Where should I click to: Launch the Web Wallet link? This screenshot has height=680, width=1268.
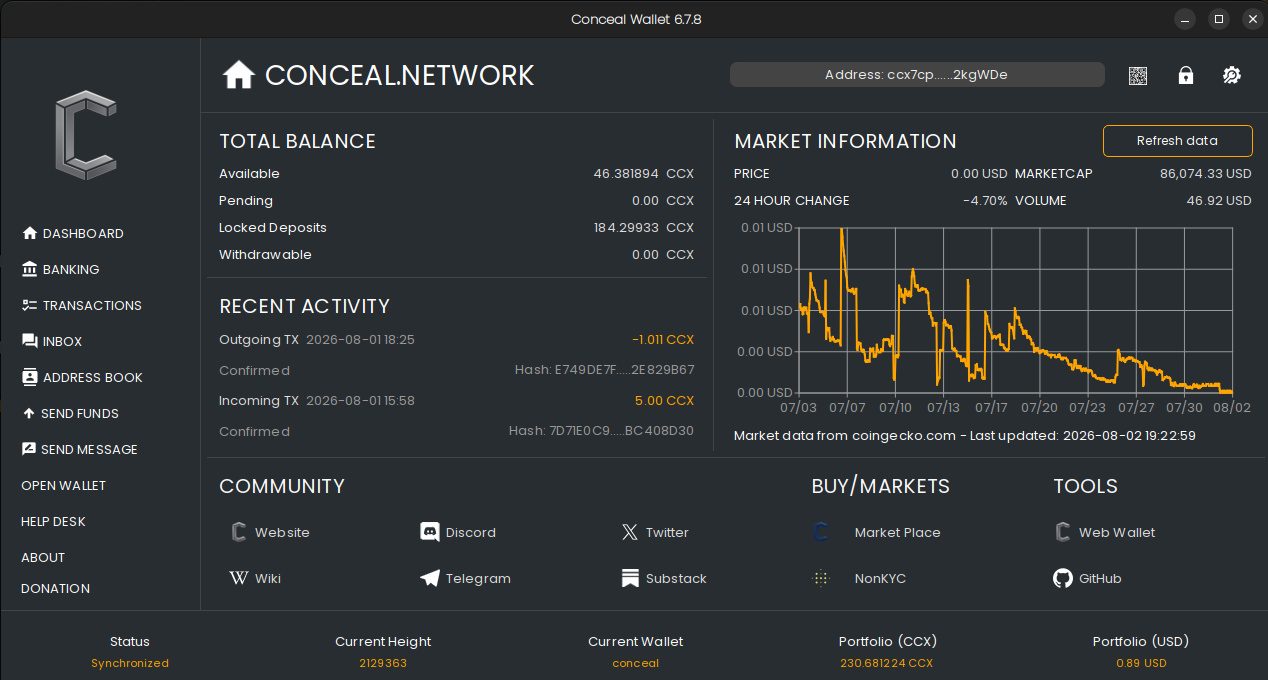click(1117, 532)
